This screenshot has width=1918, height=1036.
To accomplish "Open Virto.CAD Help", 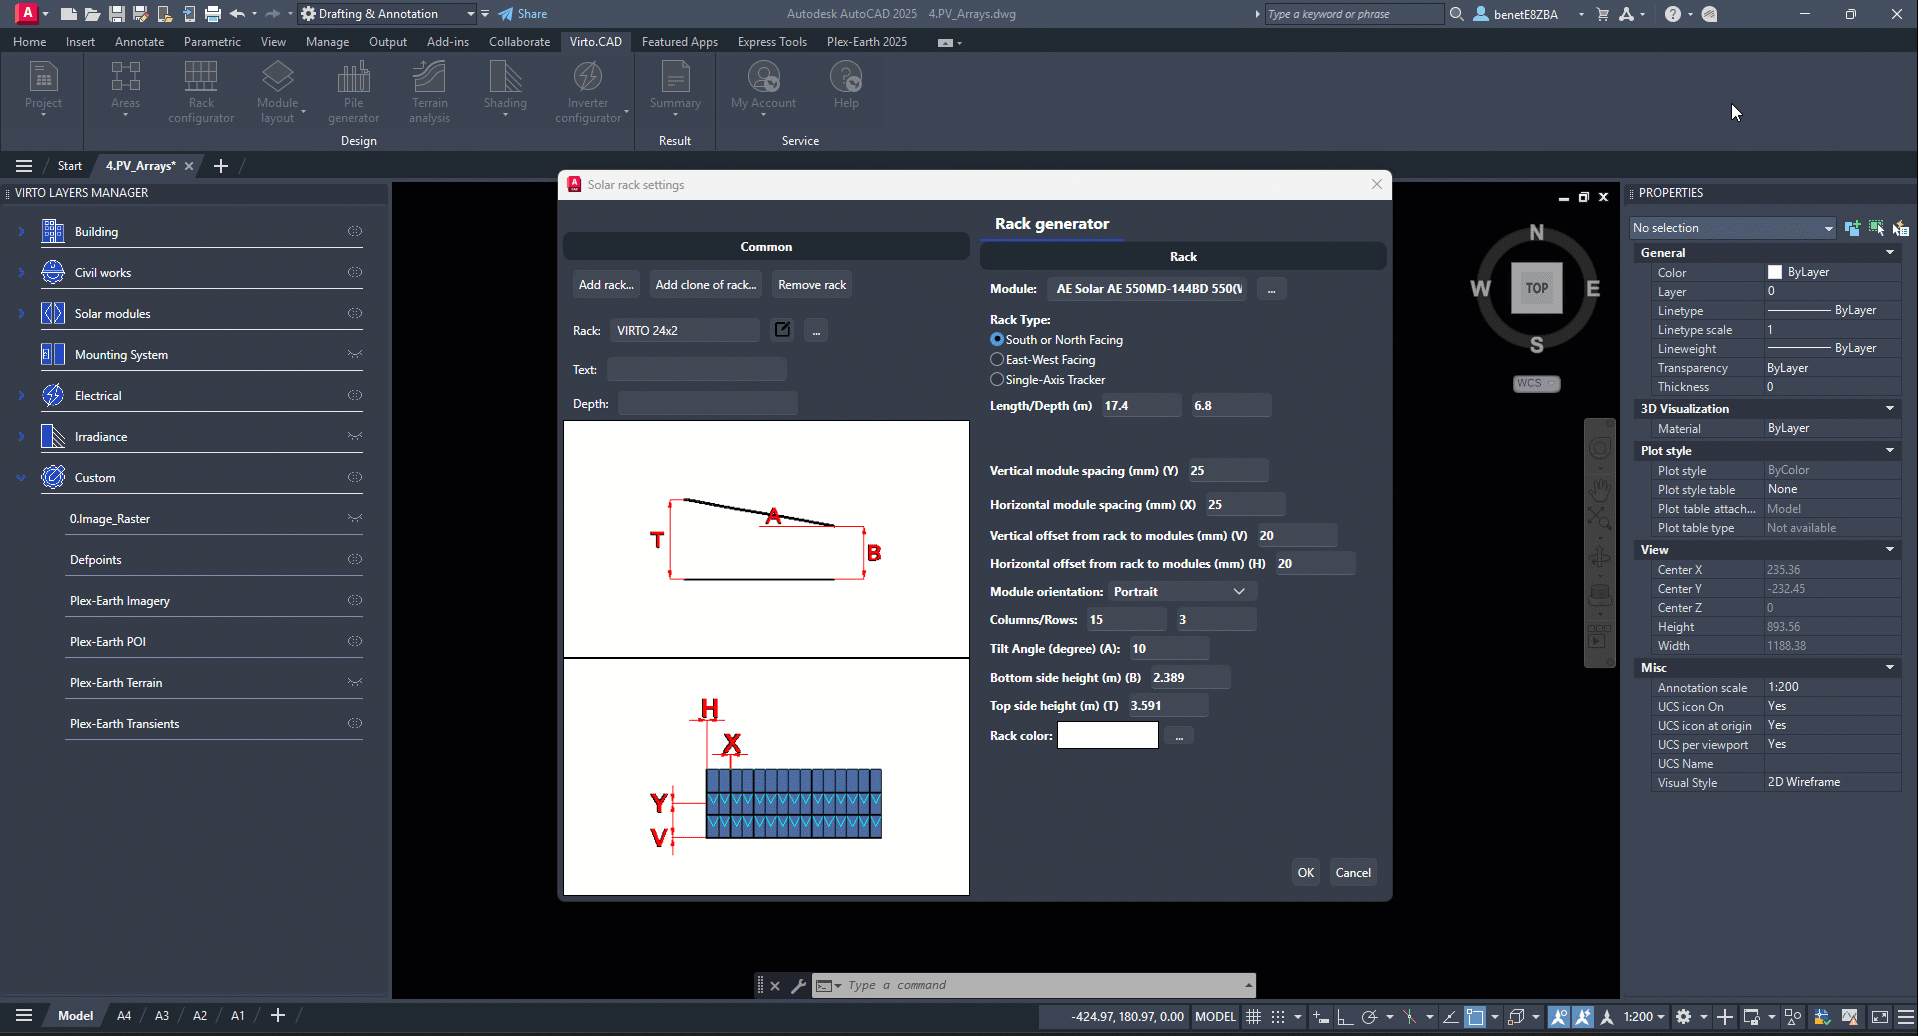I will click(846, 85).
